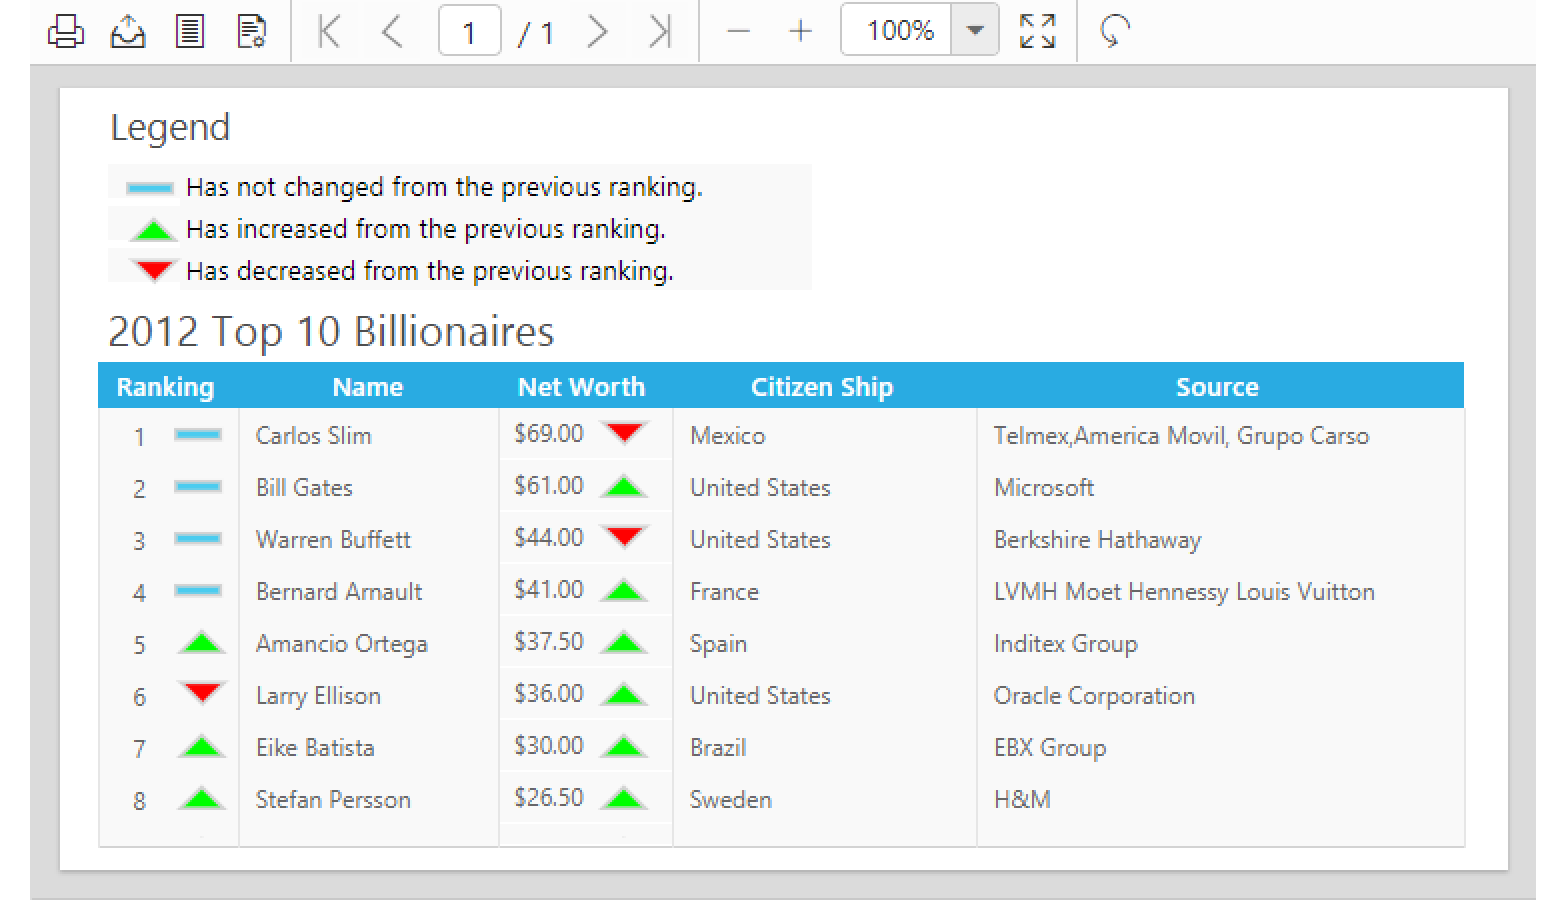Click the Ranking column header
1560x900 pixels.
tap(165, 387)
